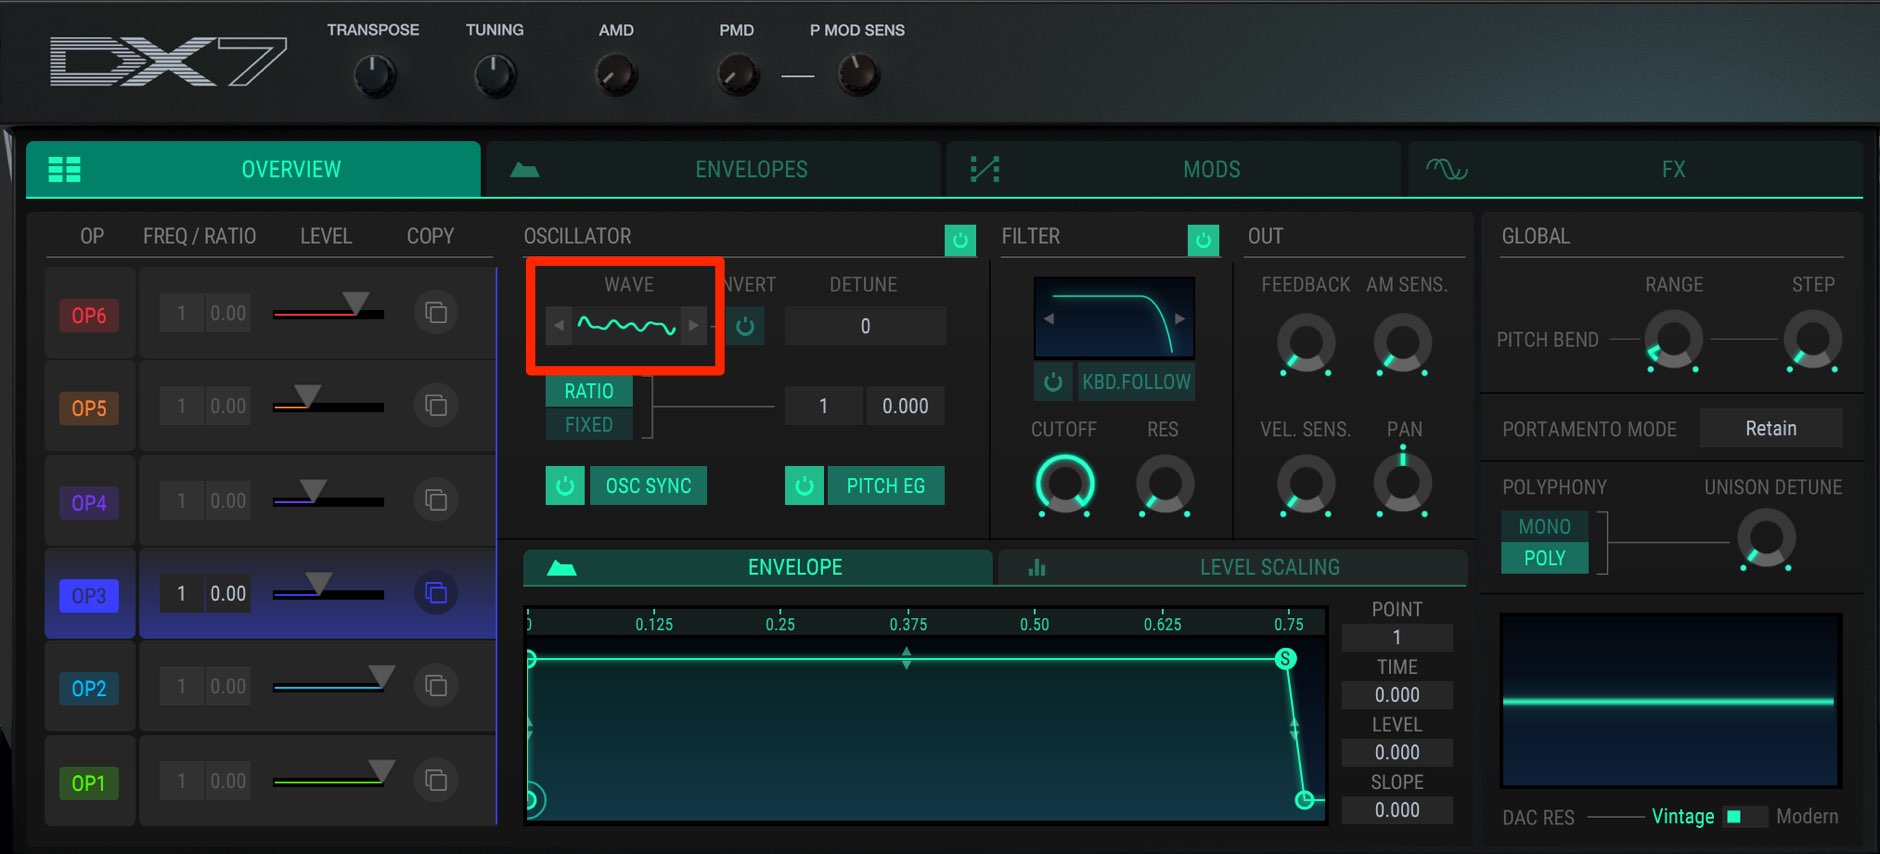
Task: Click the copy icon for OP3
Action: (436, 593)
